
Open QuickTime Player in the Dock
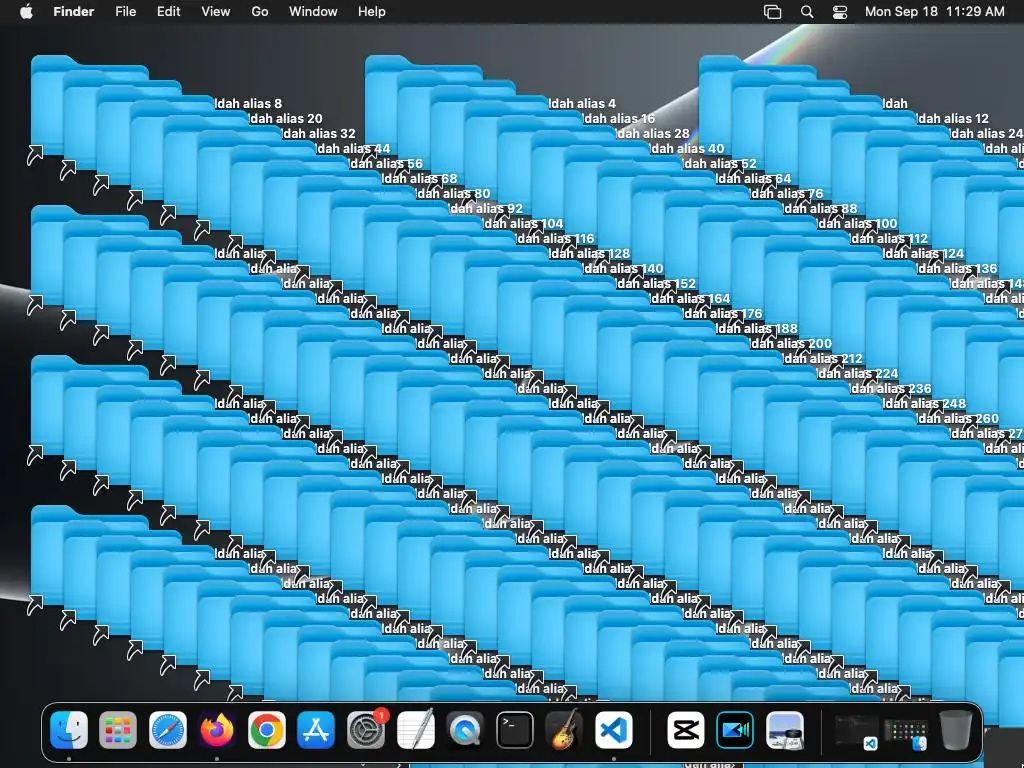click(465, 729)
